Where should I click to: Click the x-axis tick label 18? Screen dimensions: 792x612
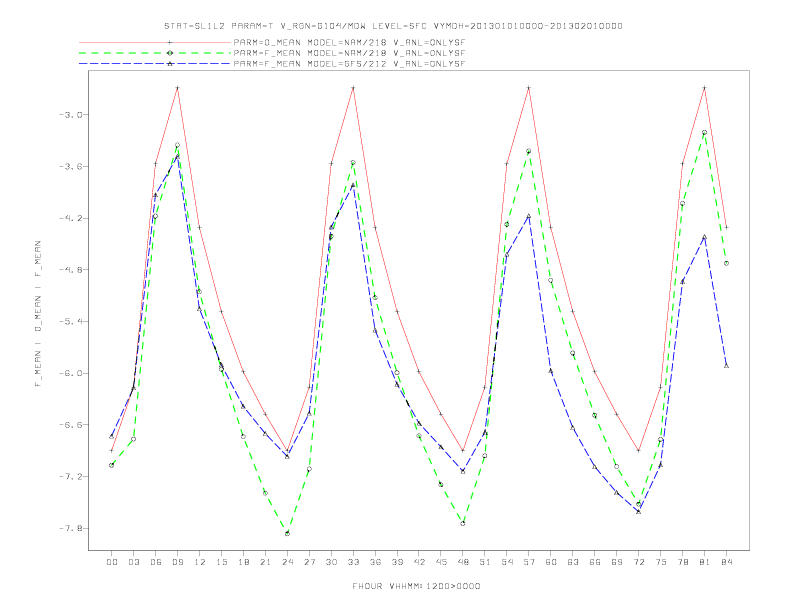(243, 562)
